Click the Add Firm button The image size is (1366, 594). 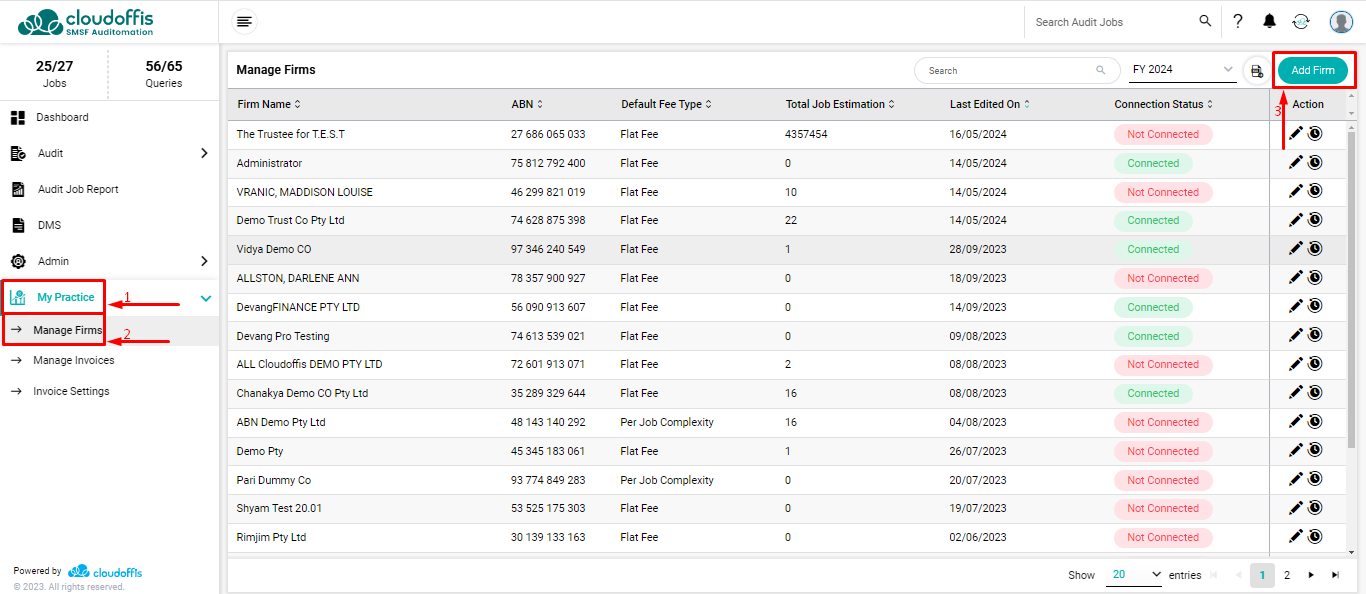tap(1312, 70)
